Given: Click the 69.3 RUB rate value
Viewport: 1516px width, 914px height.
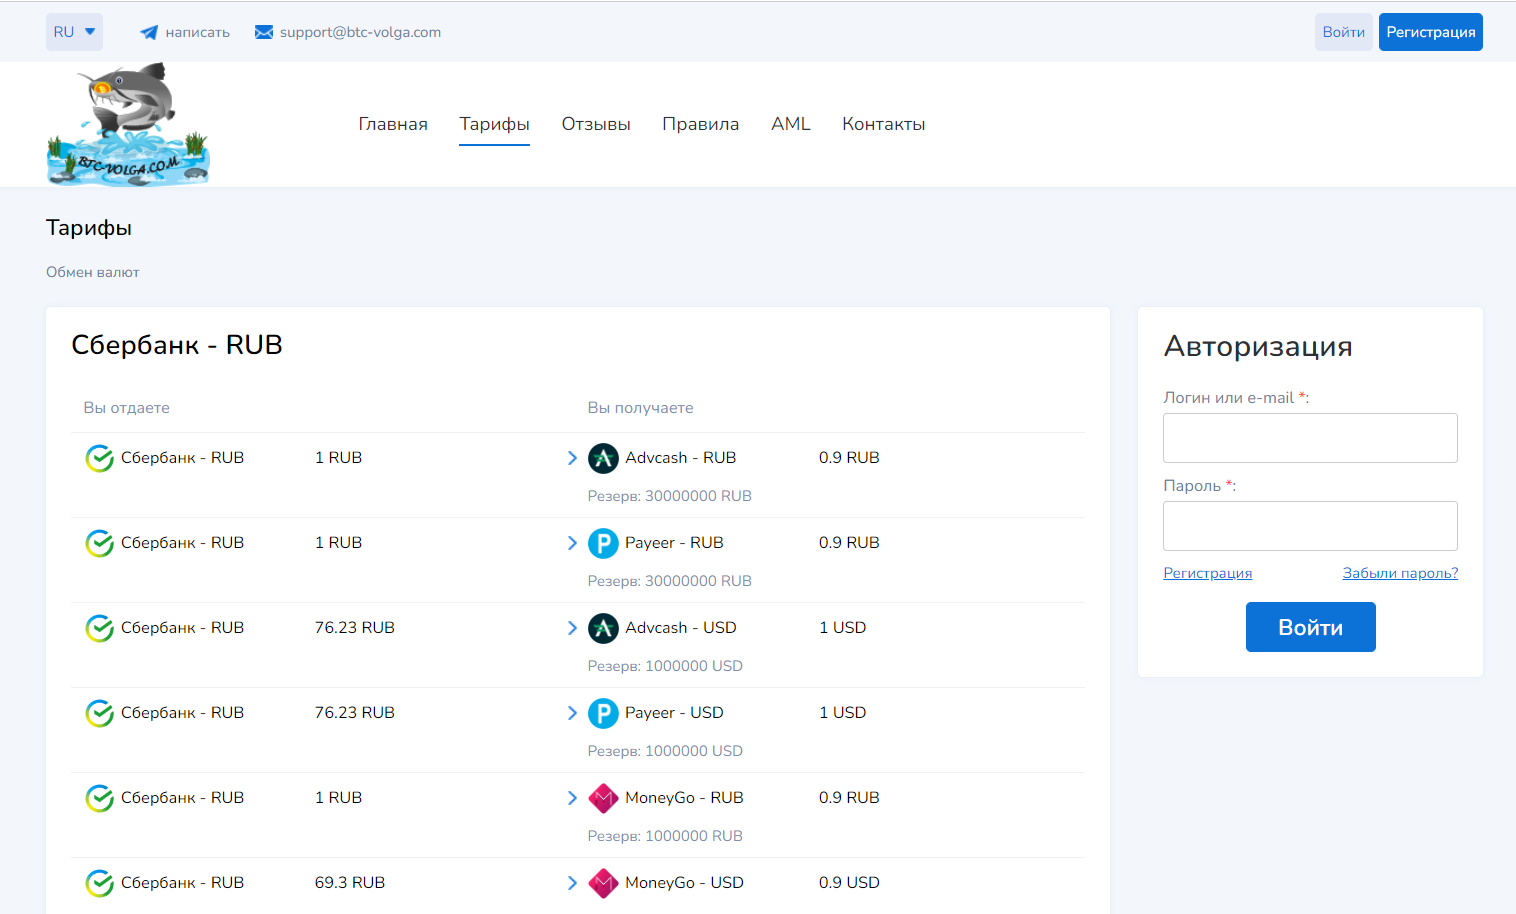Looking at the screenshot, I should 350,883.
